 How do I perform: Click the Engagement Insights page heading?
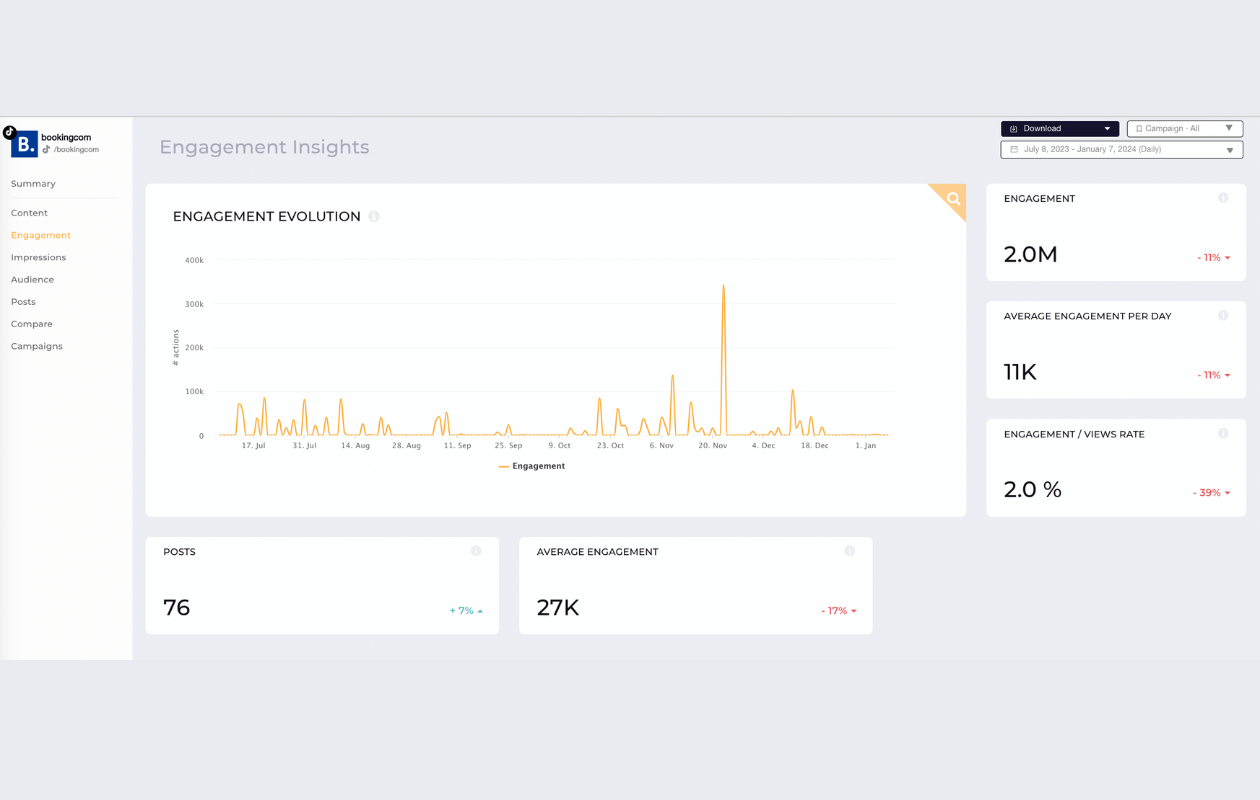click(x=264, y=147)
